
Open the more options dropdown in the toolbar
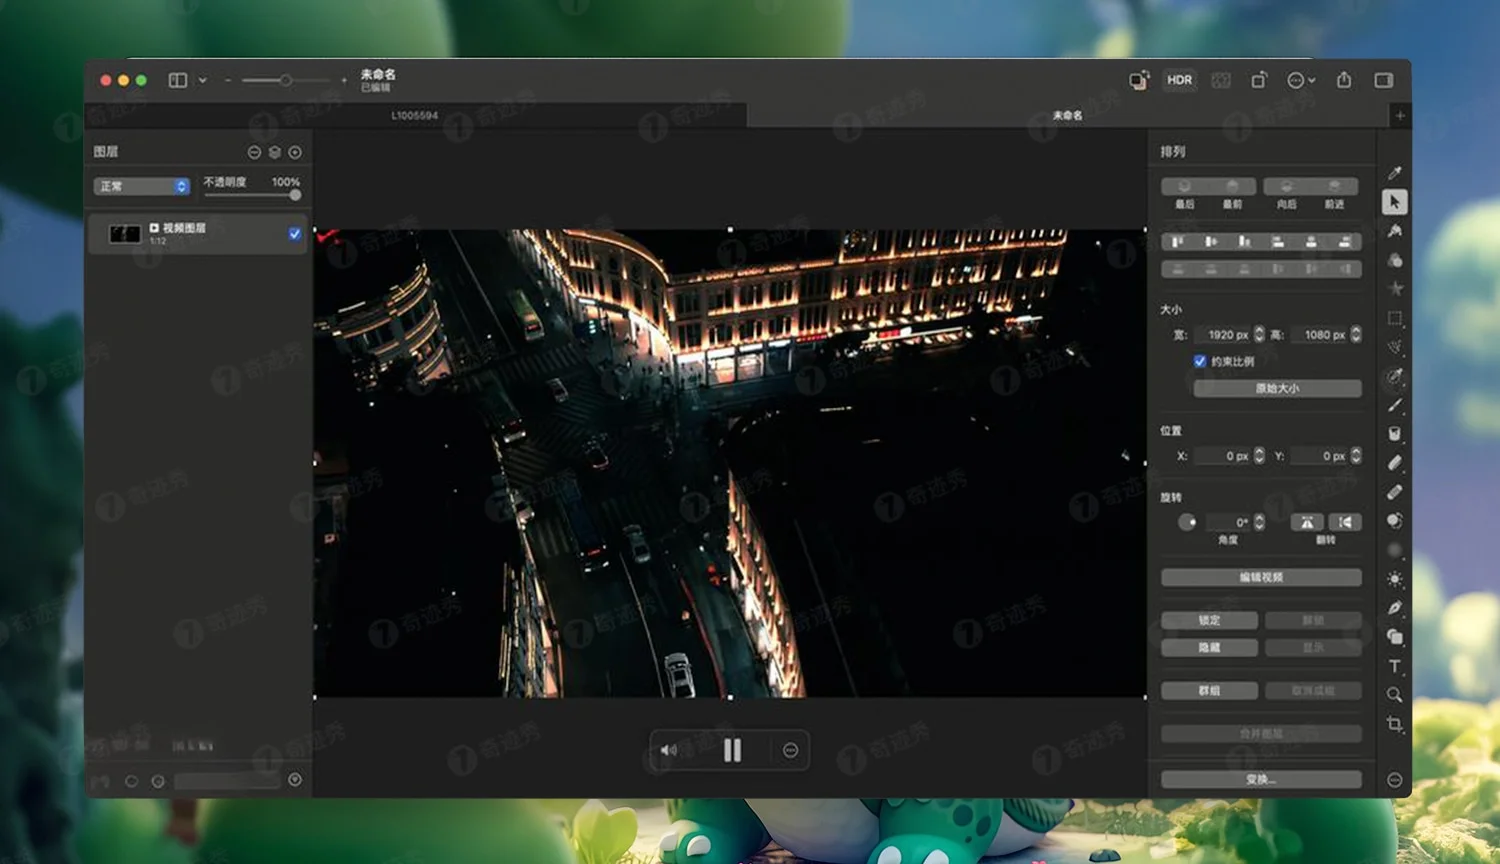1300,80
